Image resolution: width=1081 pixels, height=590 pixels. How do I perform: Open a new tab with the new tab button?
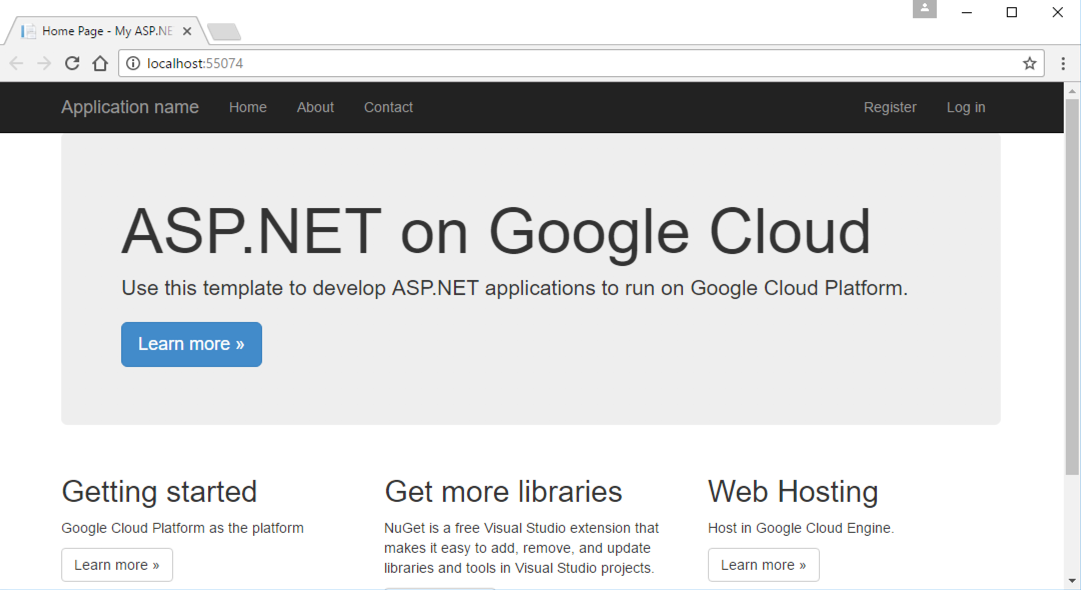pos(224,31)
